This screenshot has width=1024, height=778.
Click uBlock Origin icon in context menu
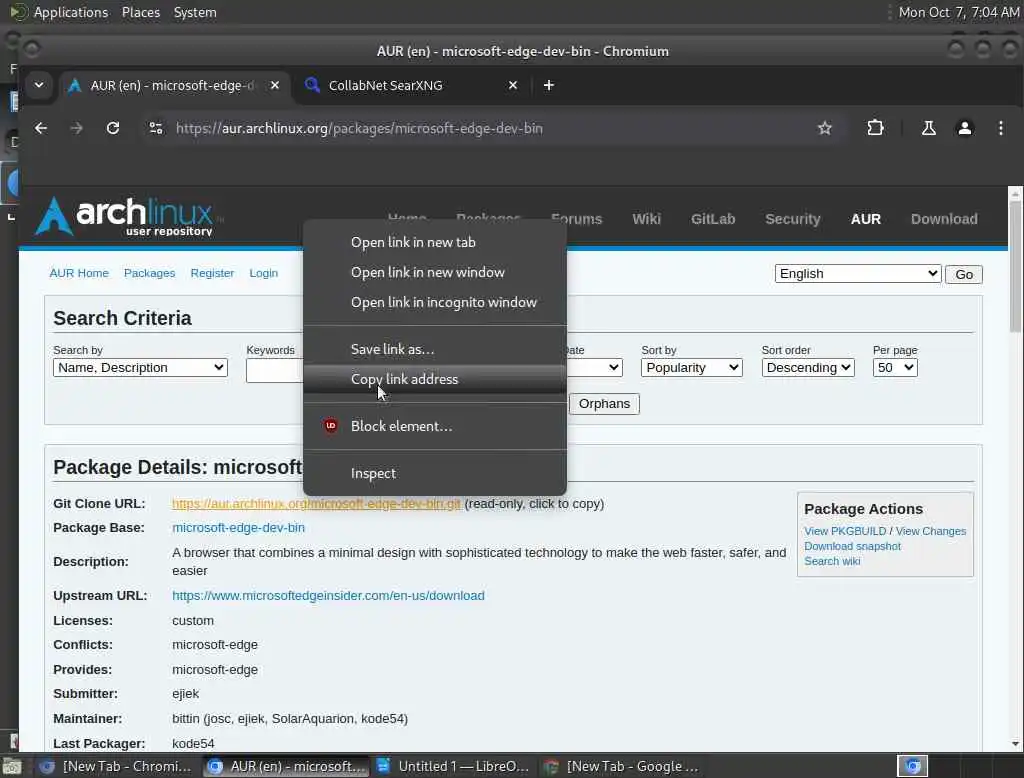pos(330,426)
